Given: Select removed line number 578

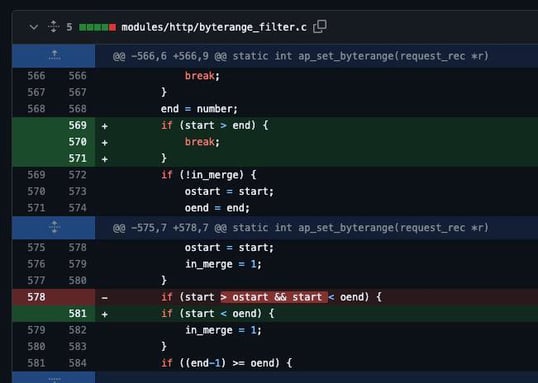Looking at the screenshot, I should [x=36, y=297].
